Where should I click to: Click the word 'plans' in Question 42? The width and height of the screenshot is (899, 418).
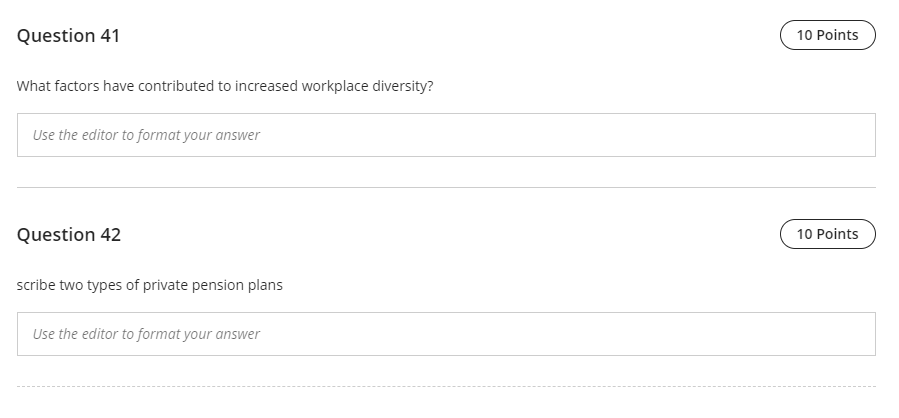pyautogui.click(x=267, y=285)
